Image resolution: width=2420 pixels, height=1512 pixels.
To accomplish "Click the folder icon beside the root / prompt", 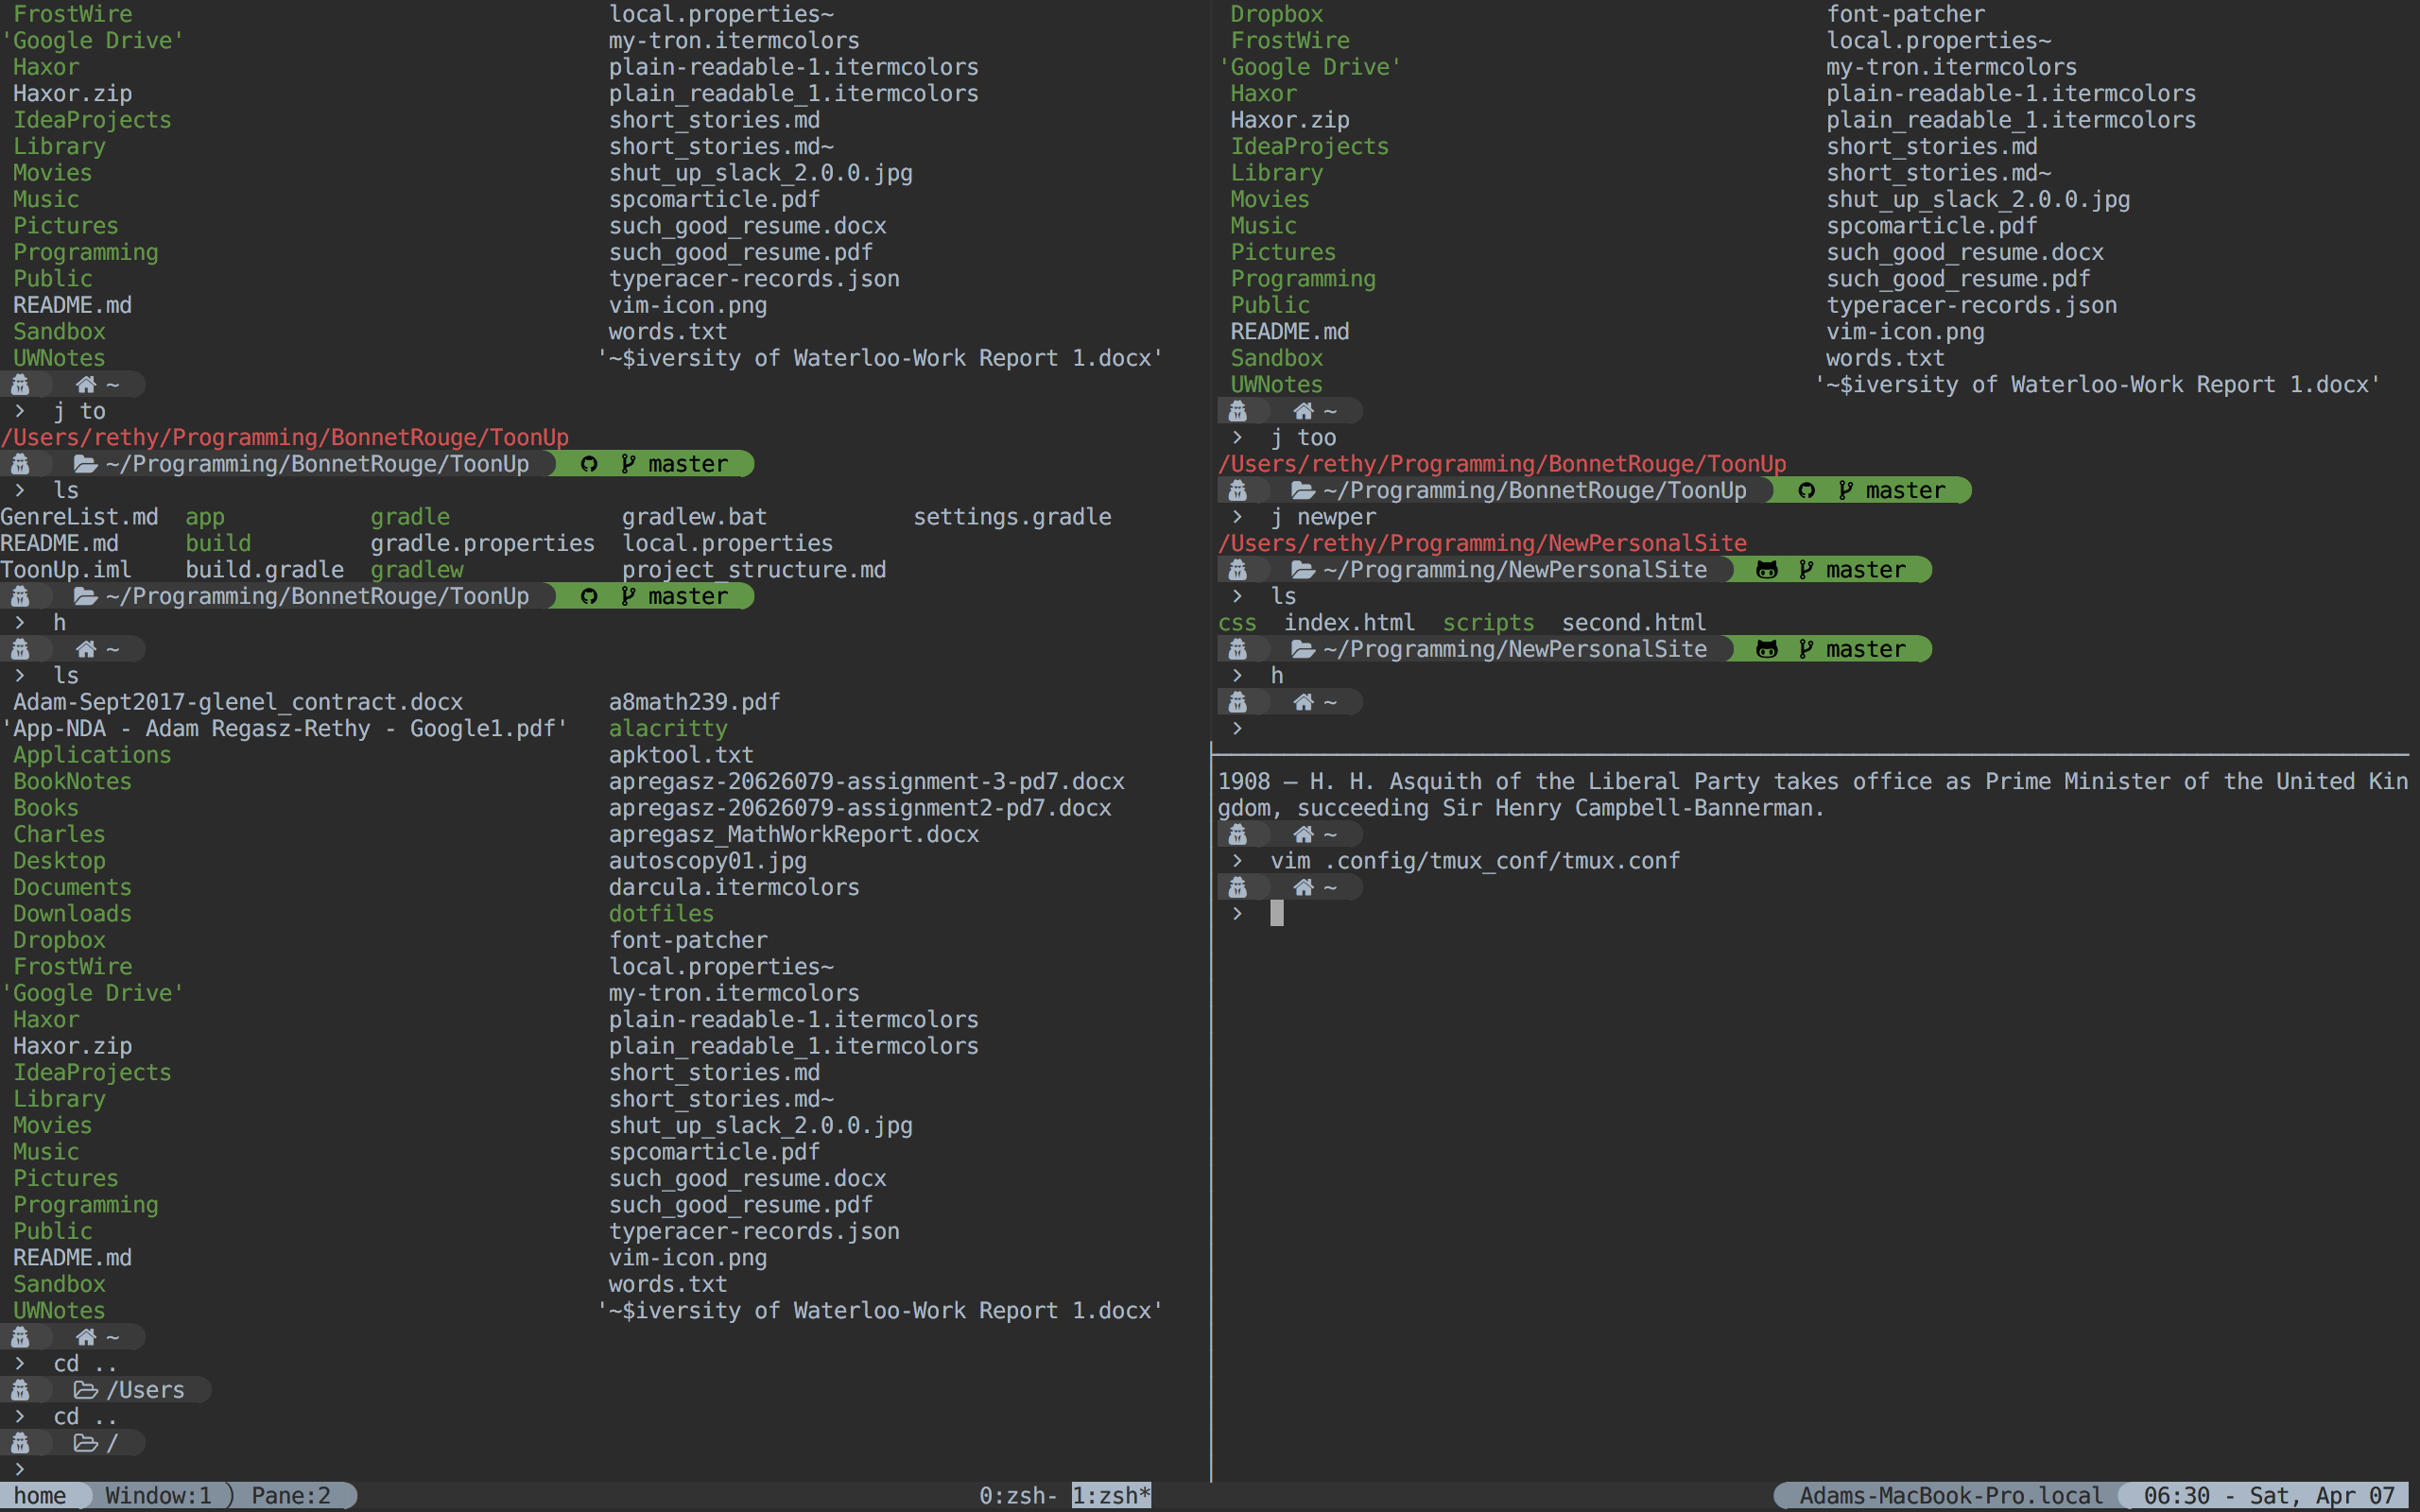I will tap(86, 1443).
